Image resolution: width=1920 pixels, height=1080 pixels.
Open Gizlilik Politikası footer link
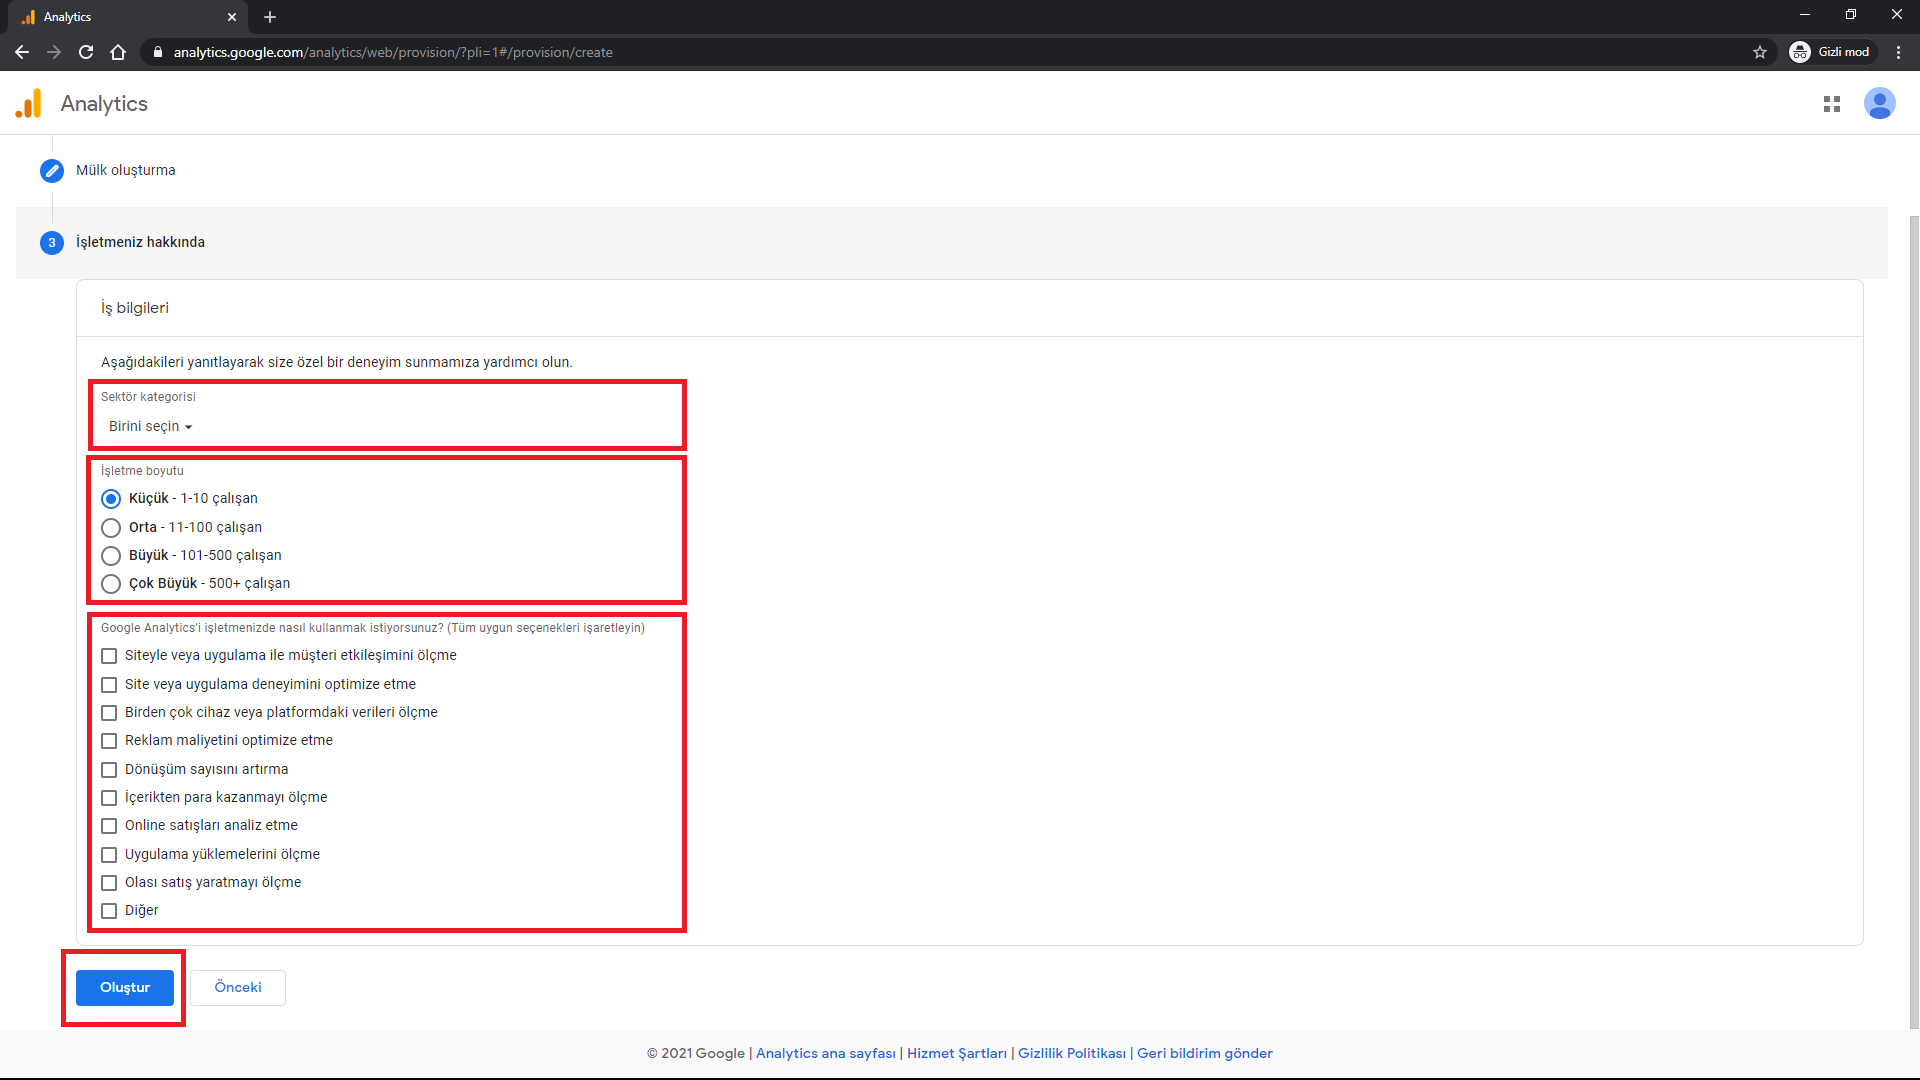[1072, 1054]
